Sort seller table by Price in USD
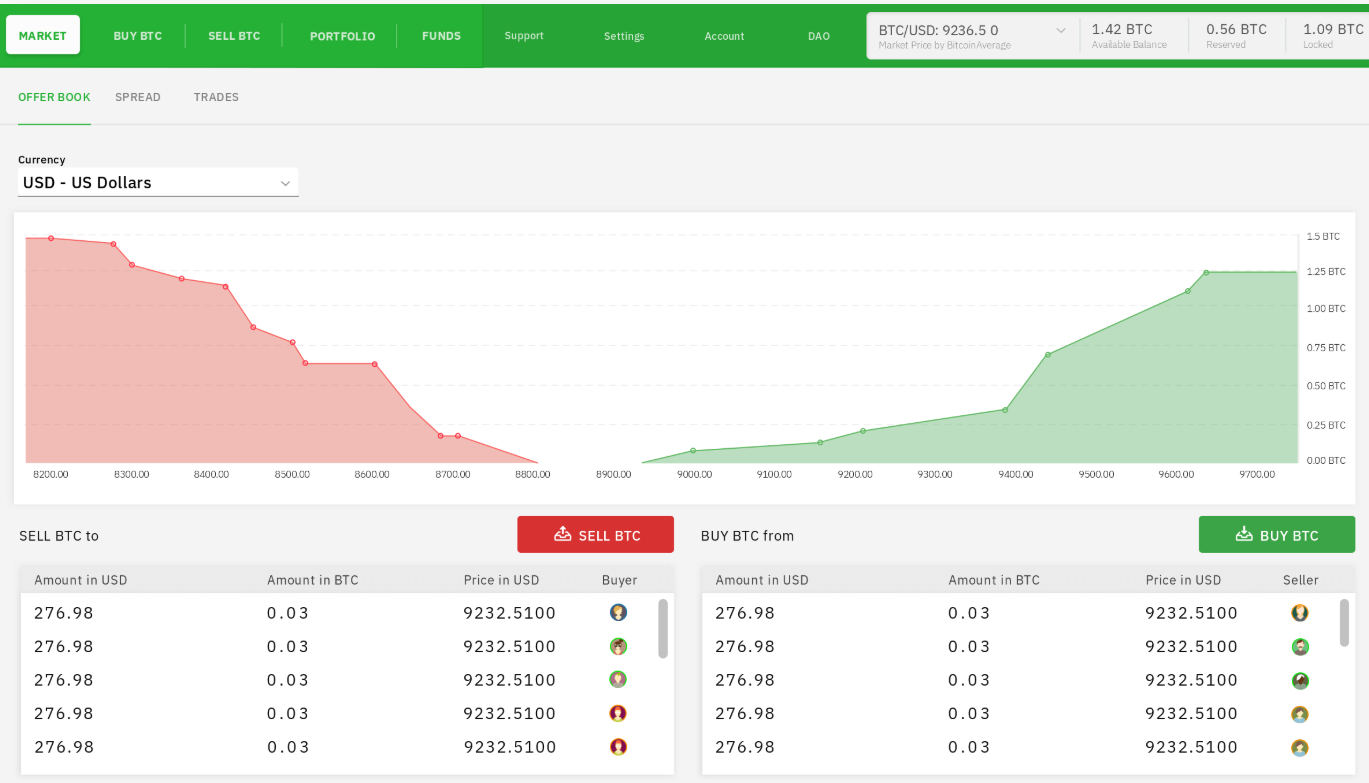Image resolution: width=1369 pixels, height=783 pixels. tap(1183, 580)
